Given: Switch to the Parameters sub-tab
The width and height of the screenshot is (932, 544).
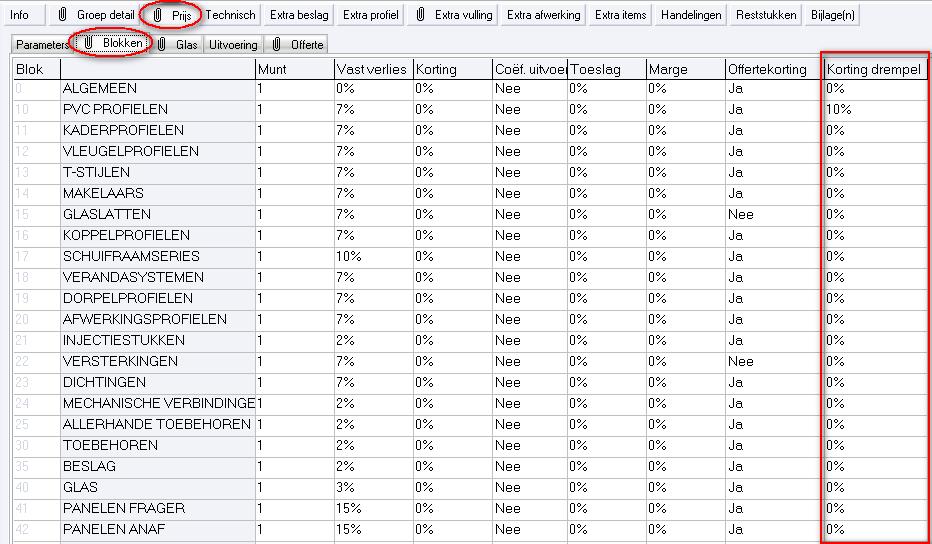Looking at the screenshot, I should click(x=42, y=45).
